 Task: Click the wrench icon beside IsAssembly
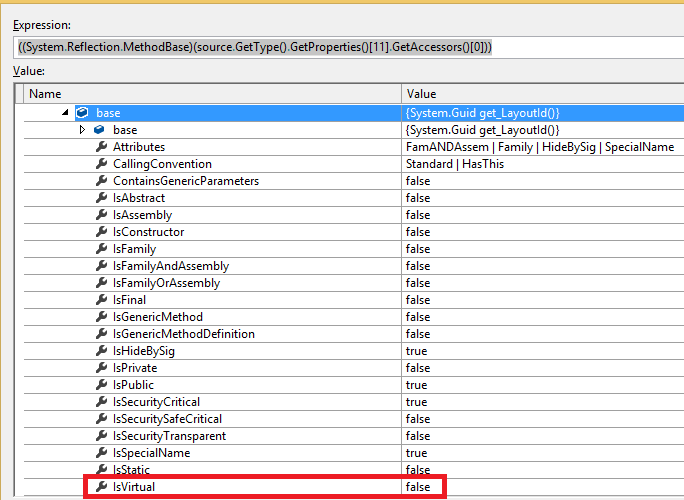(101, 215)
